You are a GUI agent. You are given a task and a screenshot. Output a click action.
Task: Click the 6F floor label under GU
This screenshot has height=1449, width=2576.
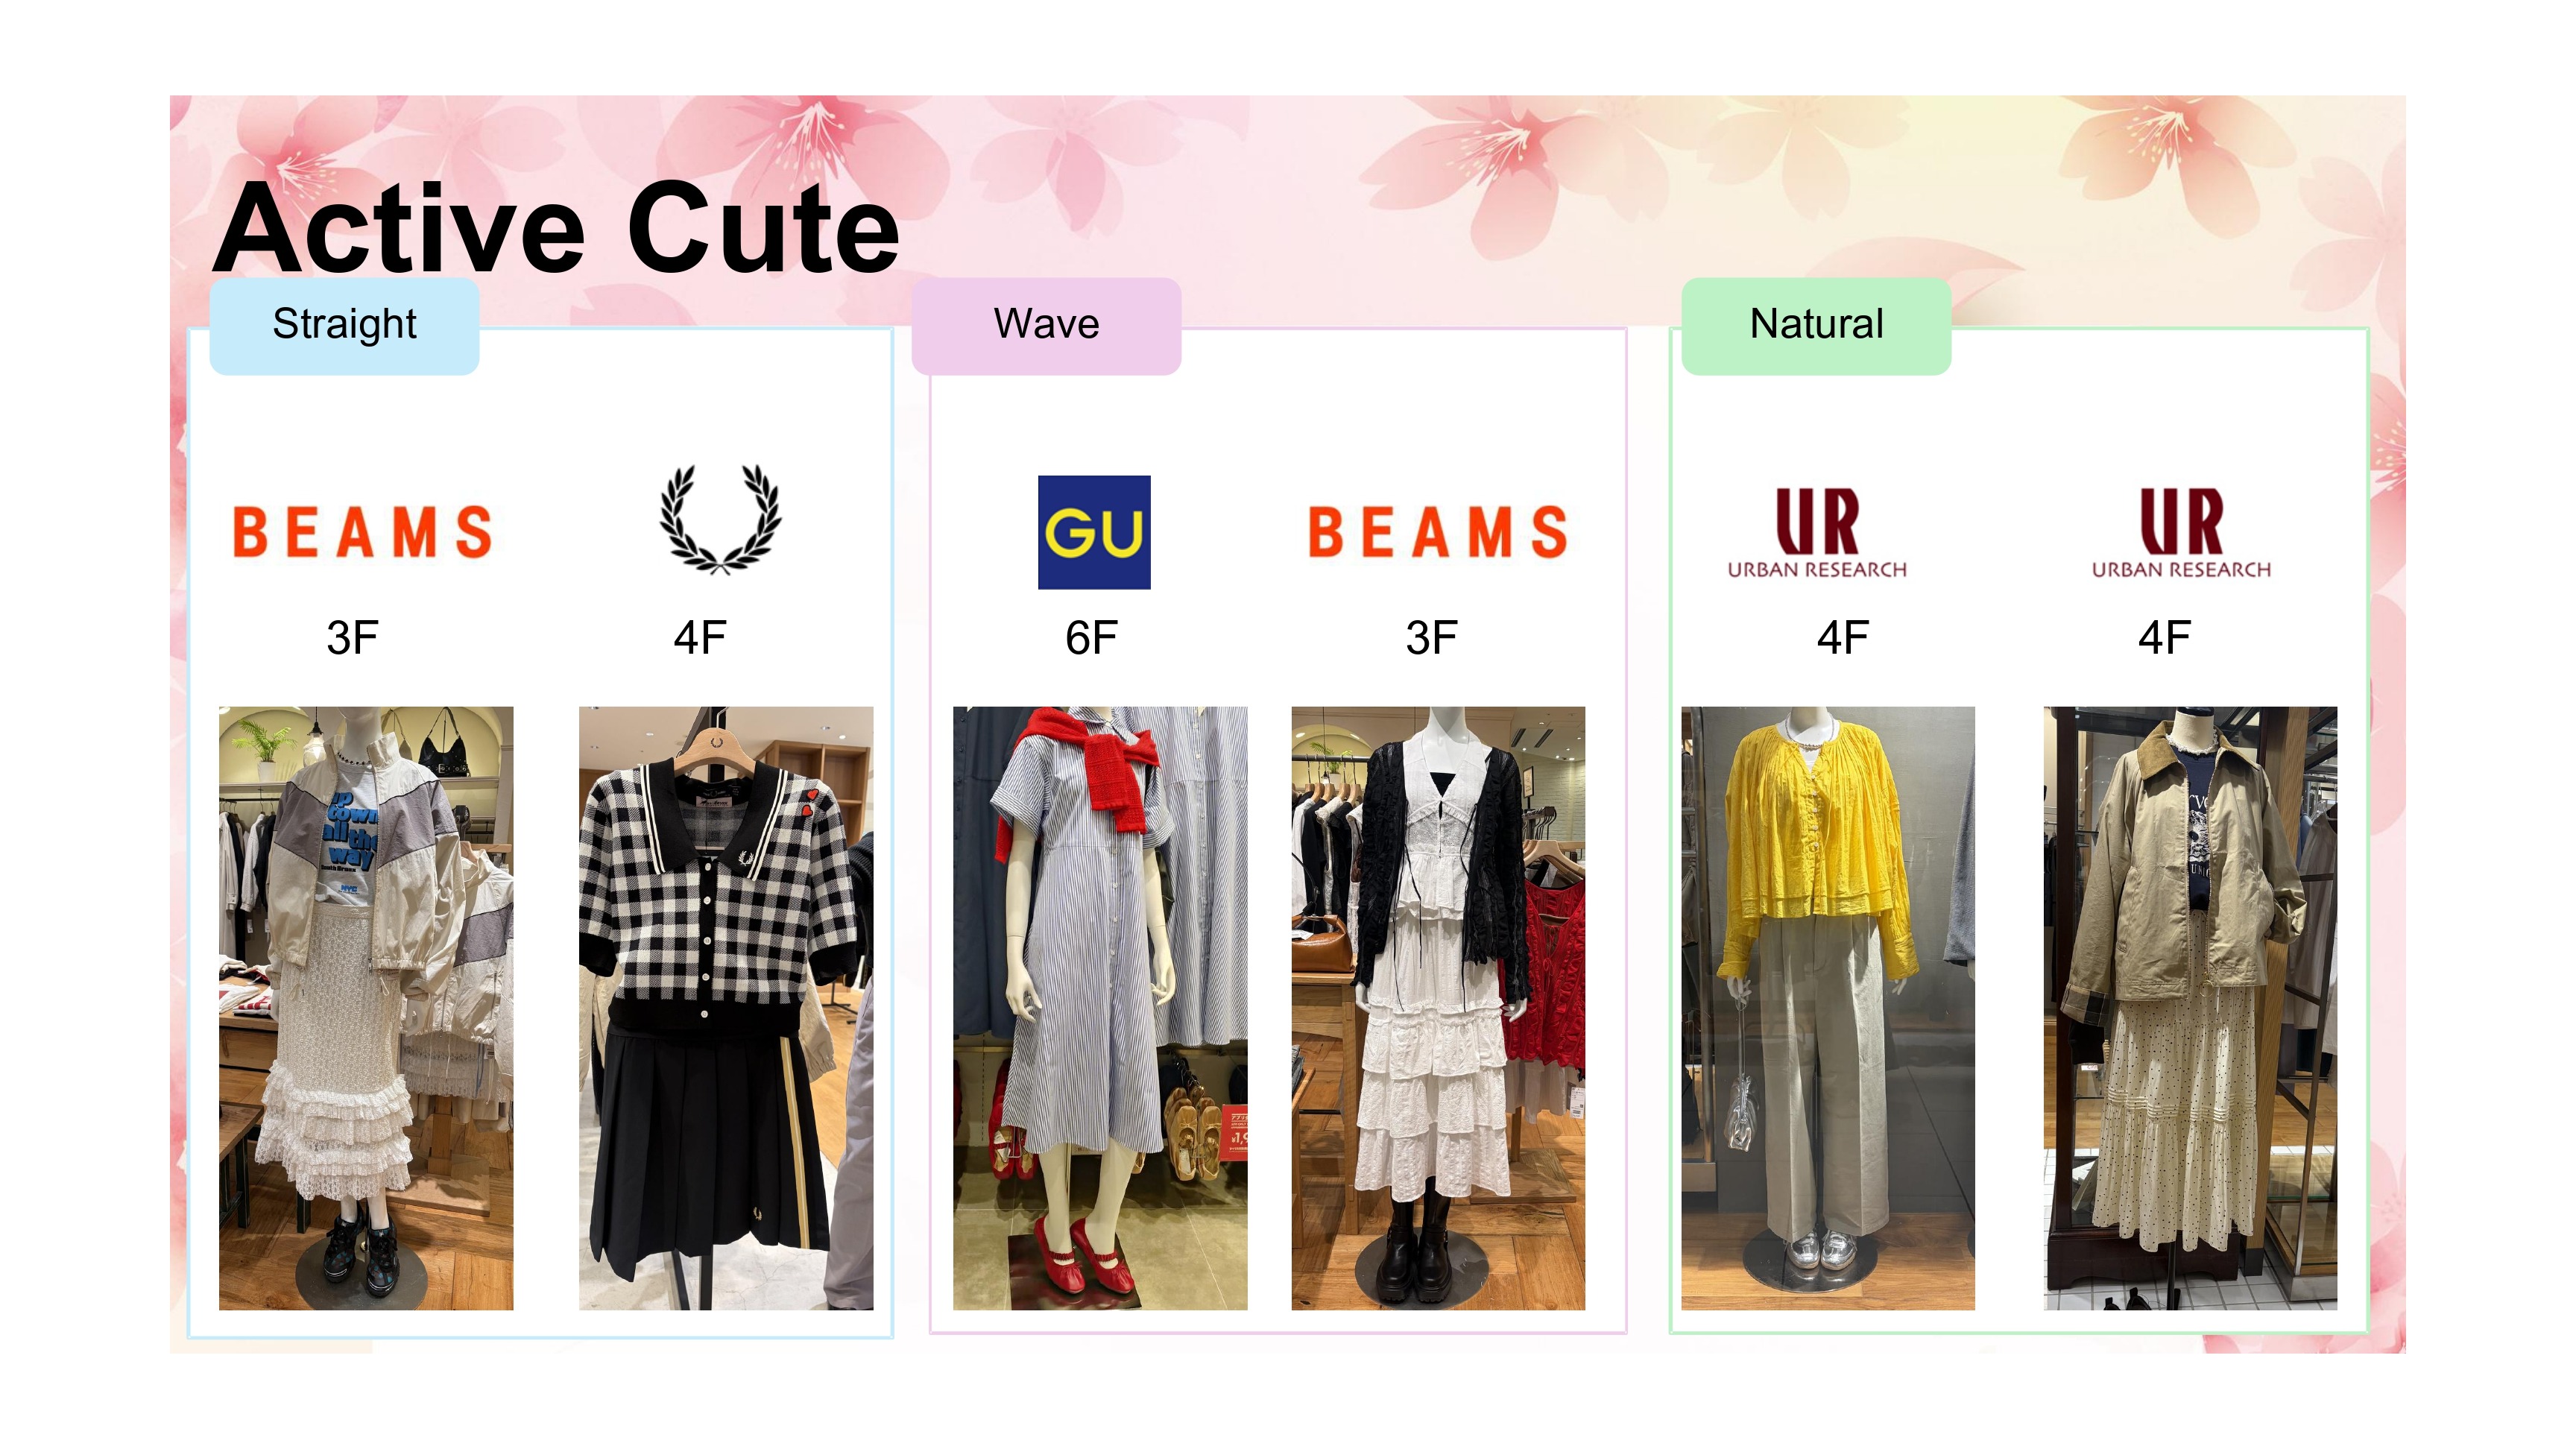pyautogui.click(x=1091, y=637)
